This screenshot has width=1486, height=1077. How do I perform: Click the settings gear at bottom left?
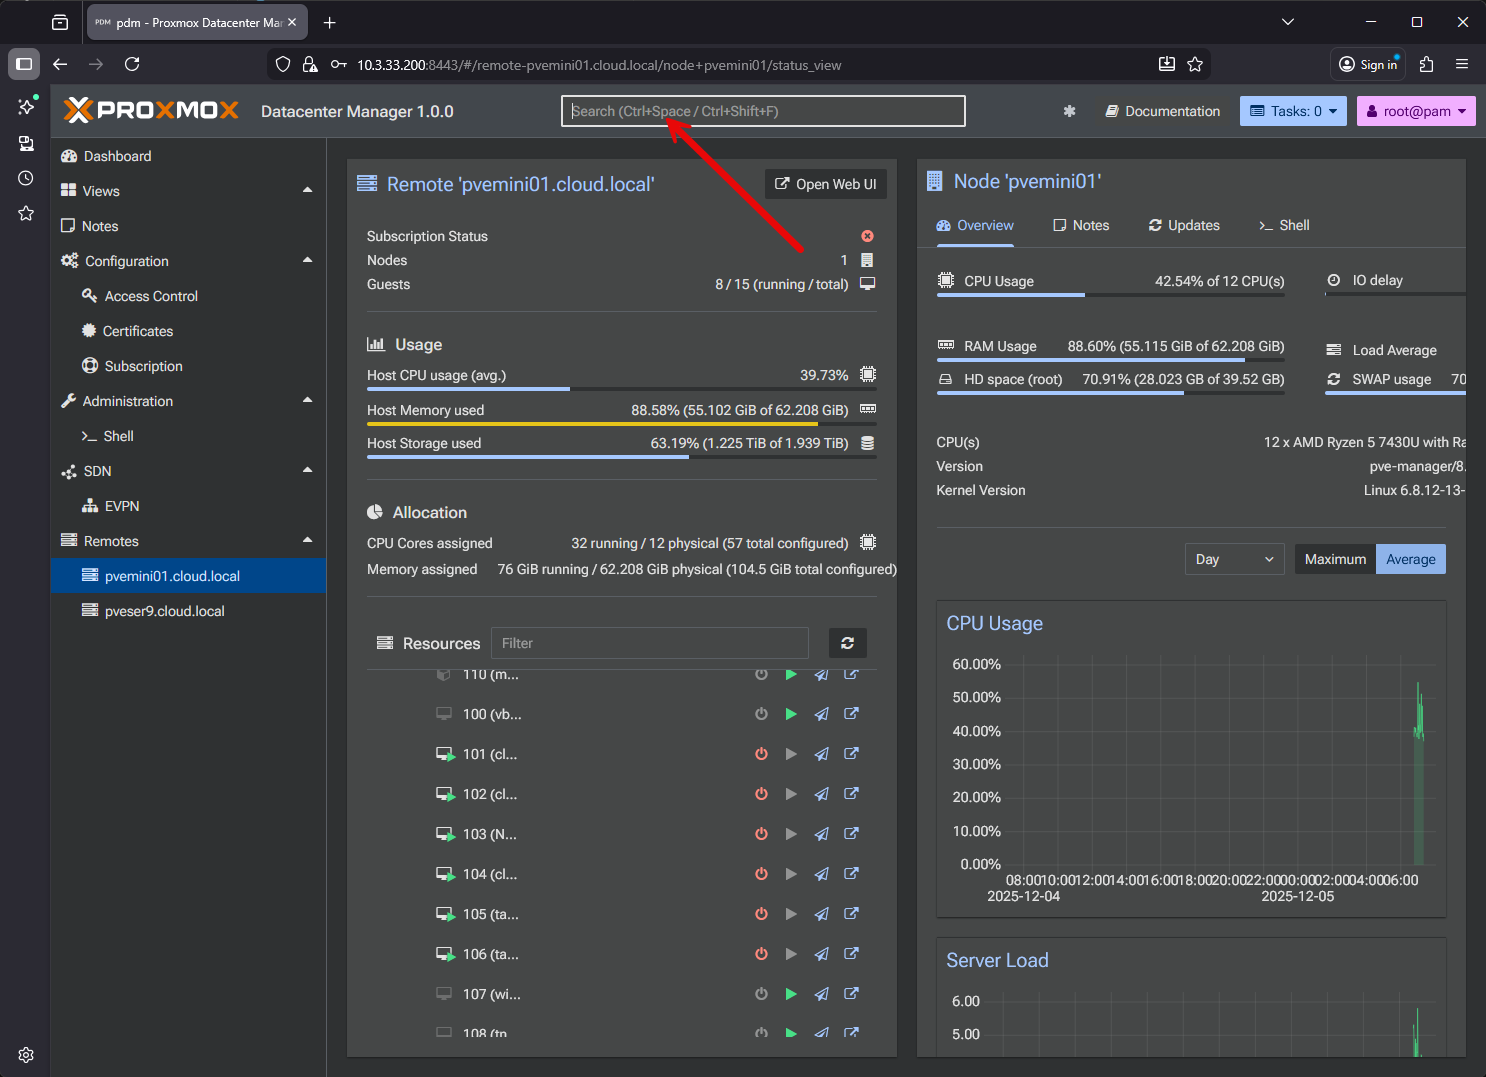tap(25, 1054)
